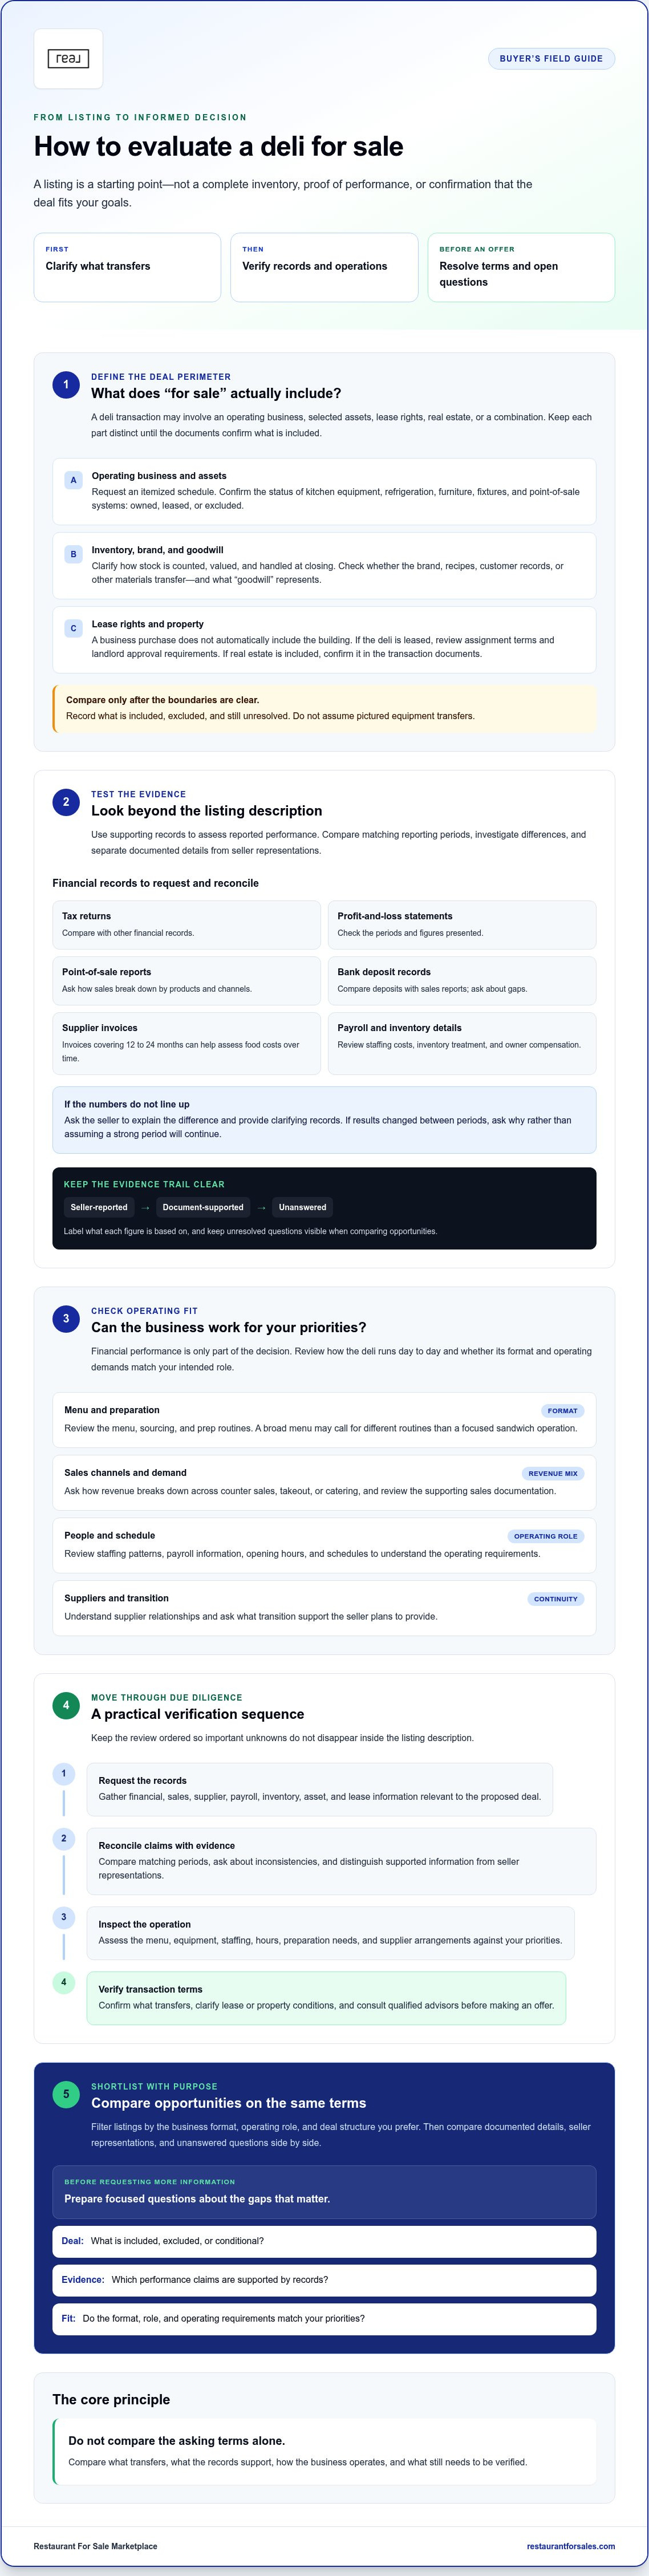Viewport: 649px width, 2576px height.
Task: Click the 'Evidence:' question row
Action: pos(324,2280)
